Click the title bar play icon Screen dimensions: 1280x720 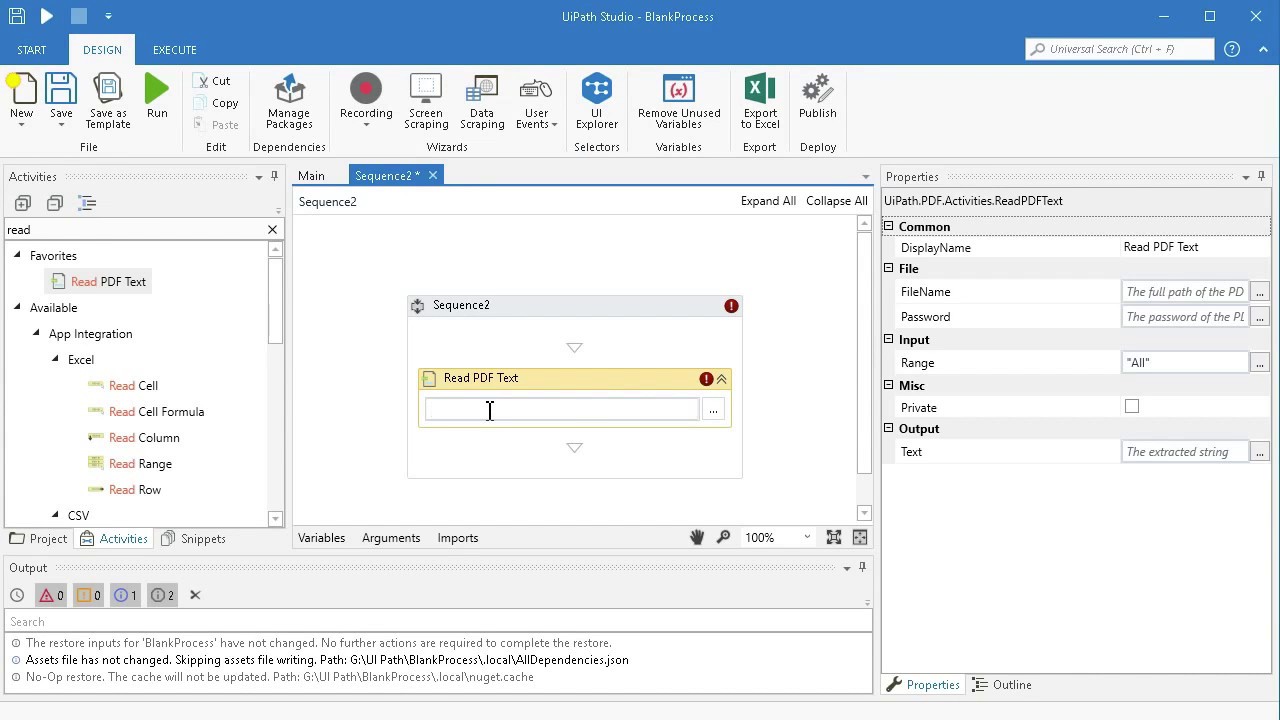(47, 16)
